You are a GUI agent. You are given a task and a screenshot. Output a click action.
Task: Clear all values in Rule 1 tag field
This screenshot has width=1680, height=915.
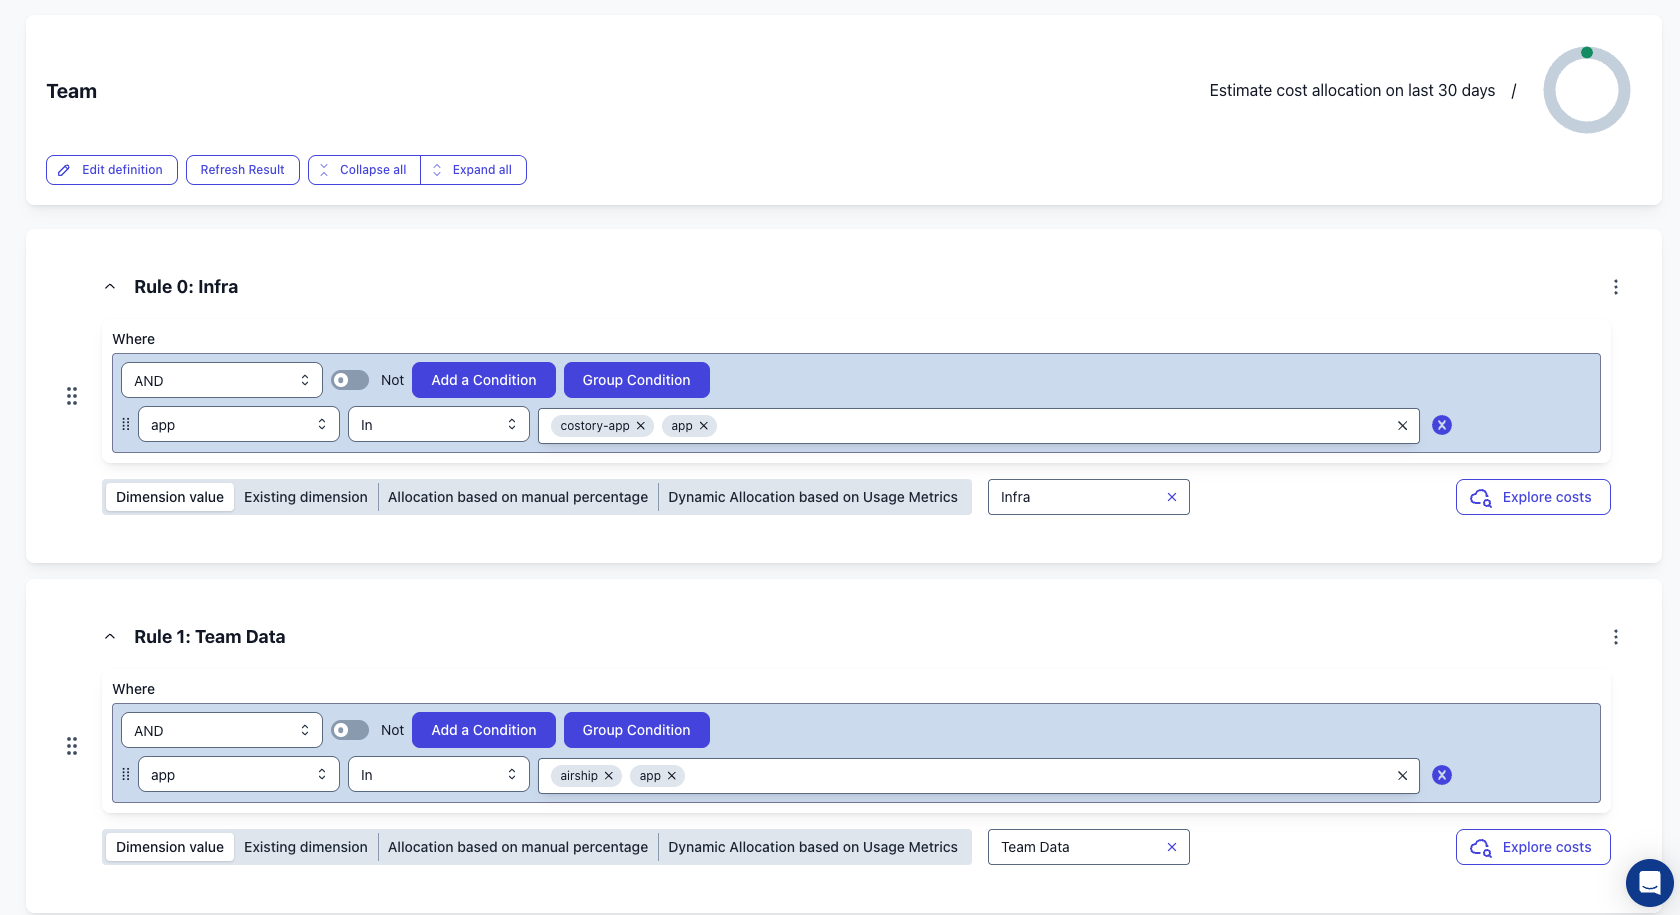[x=1402, y=776]
